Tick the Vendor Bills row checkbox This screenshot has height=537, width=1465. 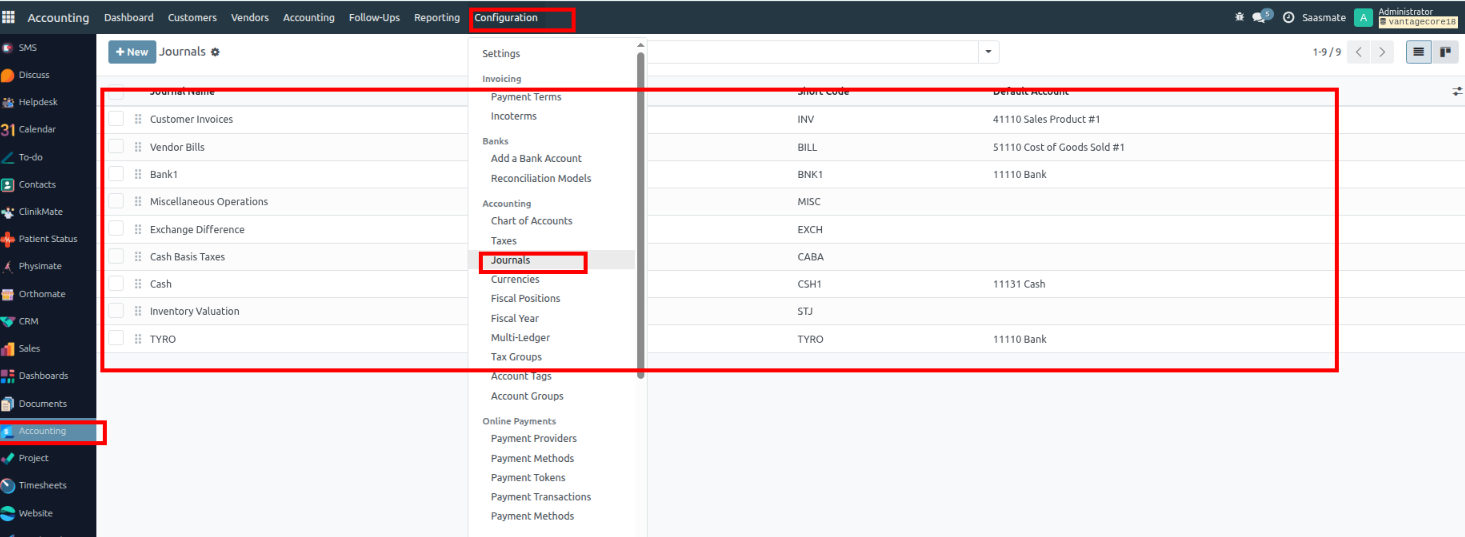(116, 147)
